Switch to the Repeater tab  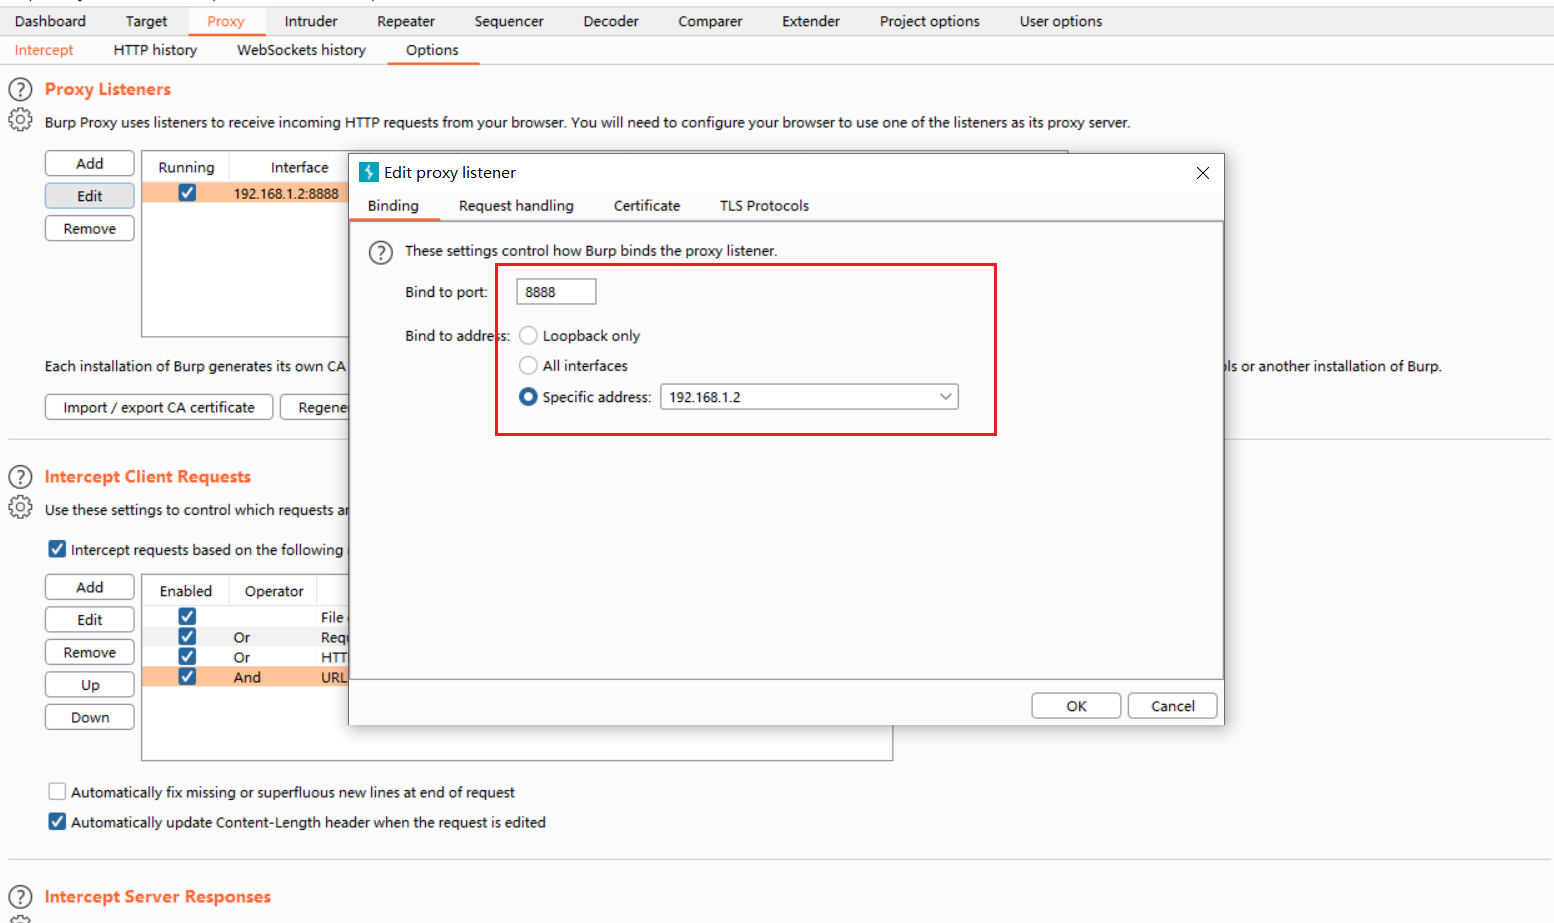(406, 21)
